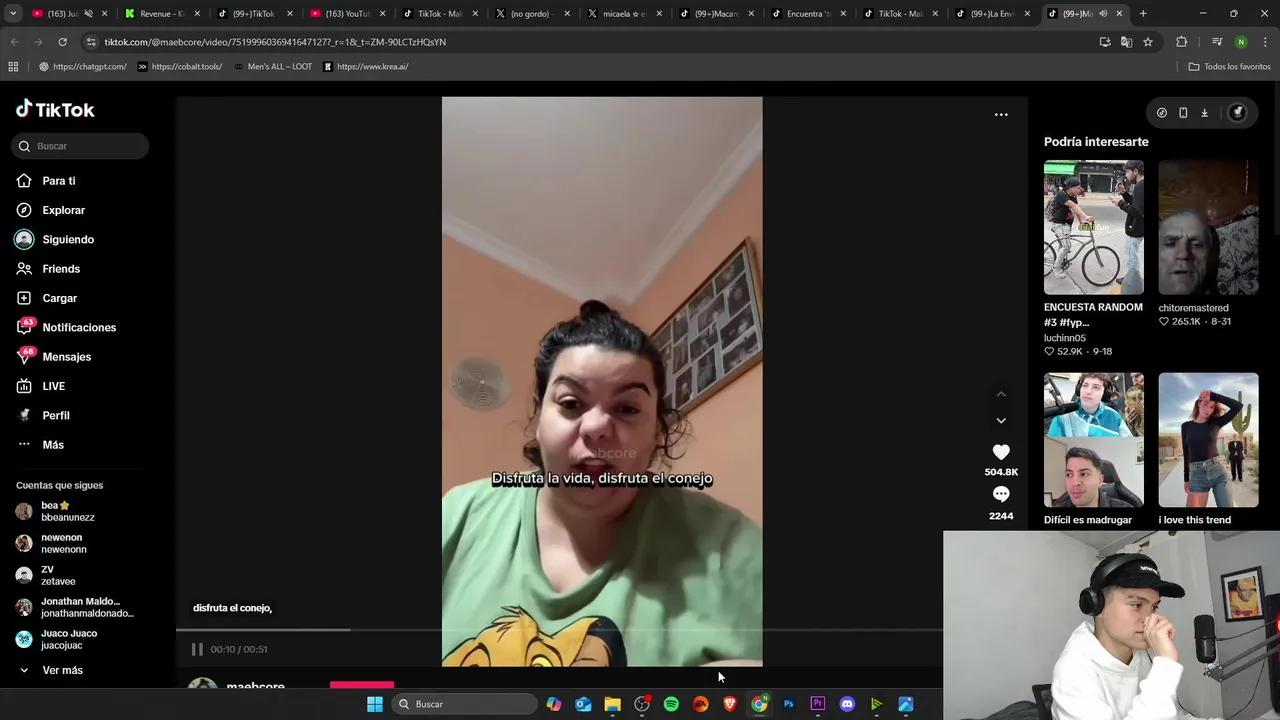Open File Explorer from the taskbar

[612, 704]
